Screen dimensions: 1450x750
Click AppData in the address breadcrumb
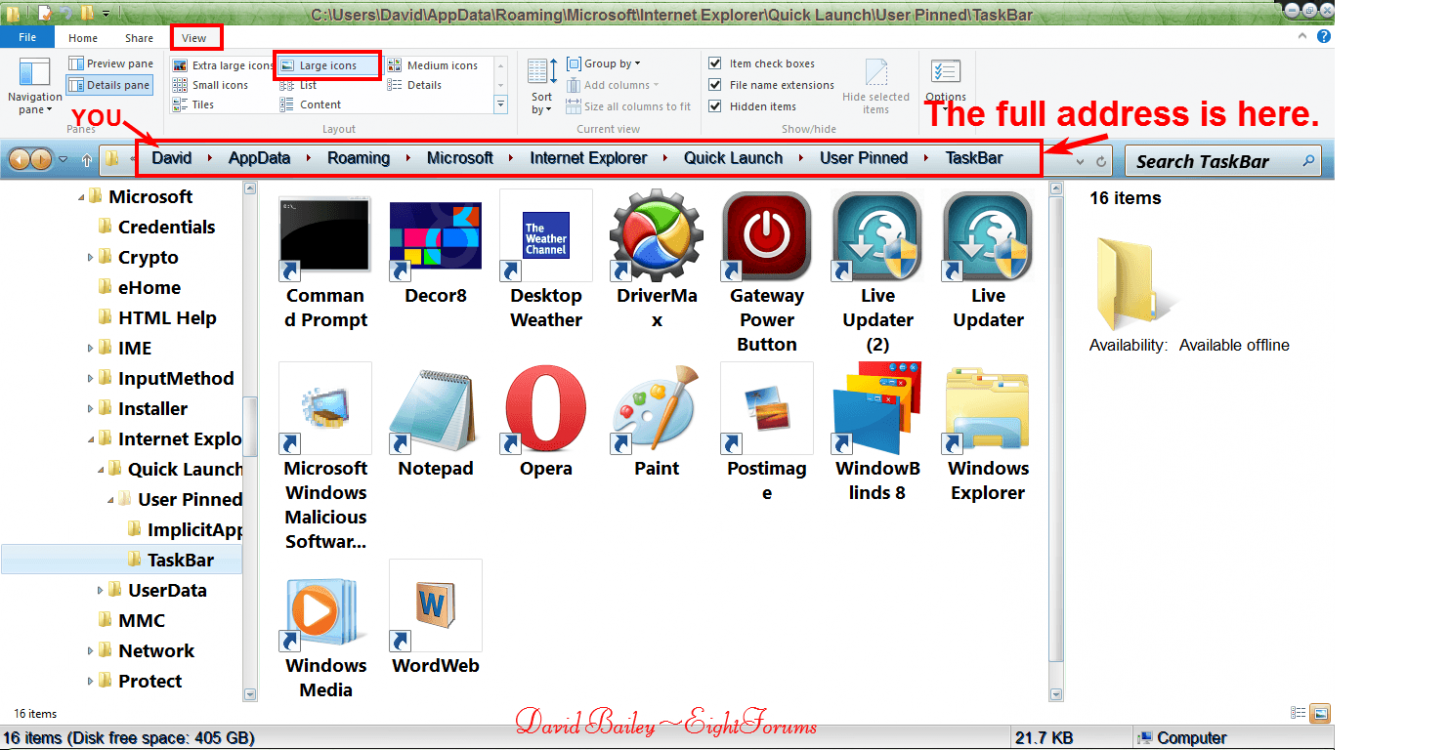[x=259, y=158]
